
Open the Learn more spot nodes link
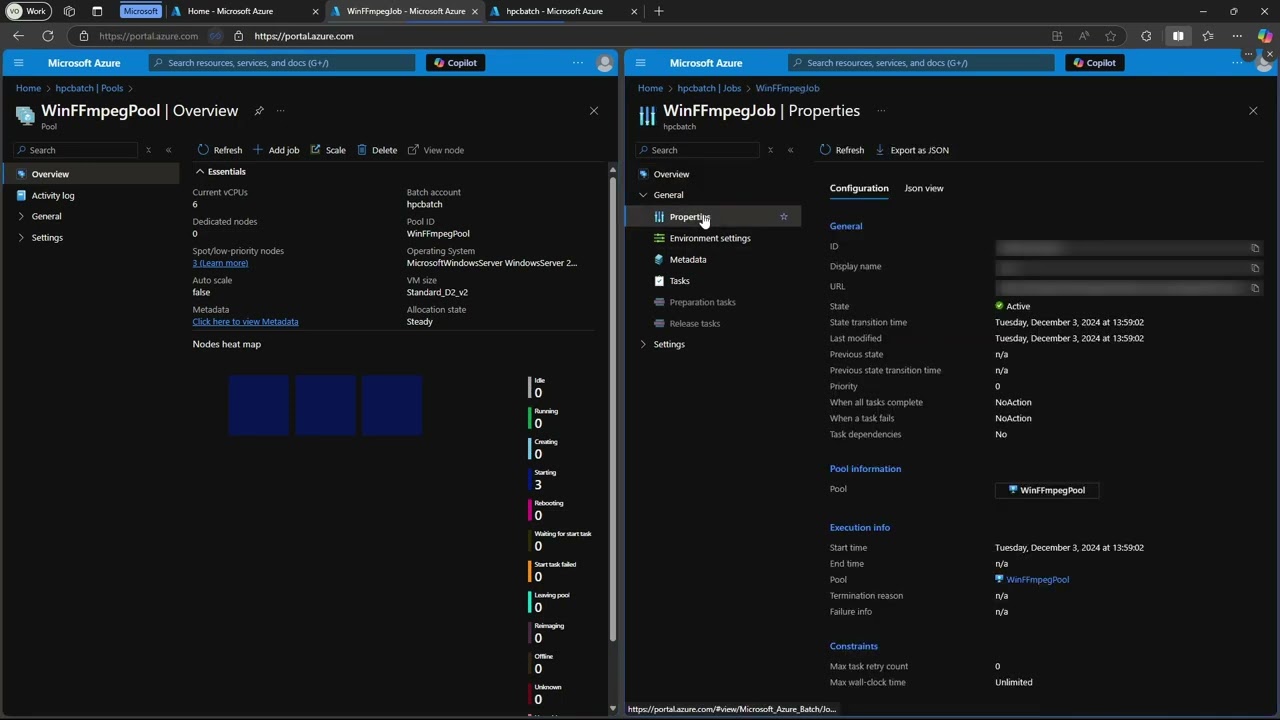[x=220, y=263]
